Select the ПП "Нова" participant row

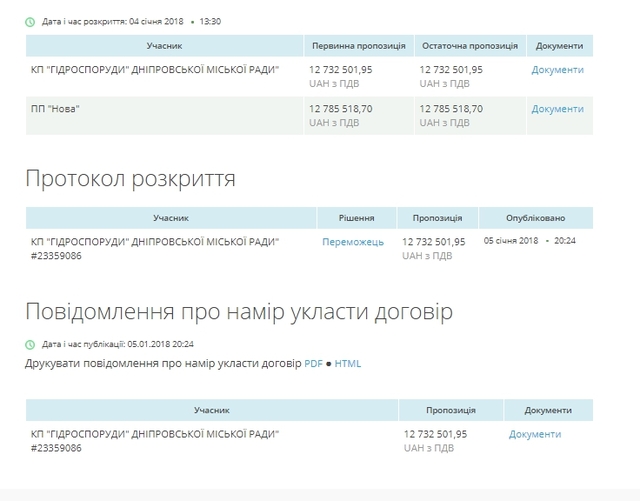pyautogui.click(x=309, y=116)
